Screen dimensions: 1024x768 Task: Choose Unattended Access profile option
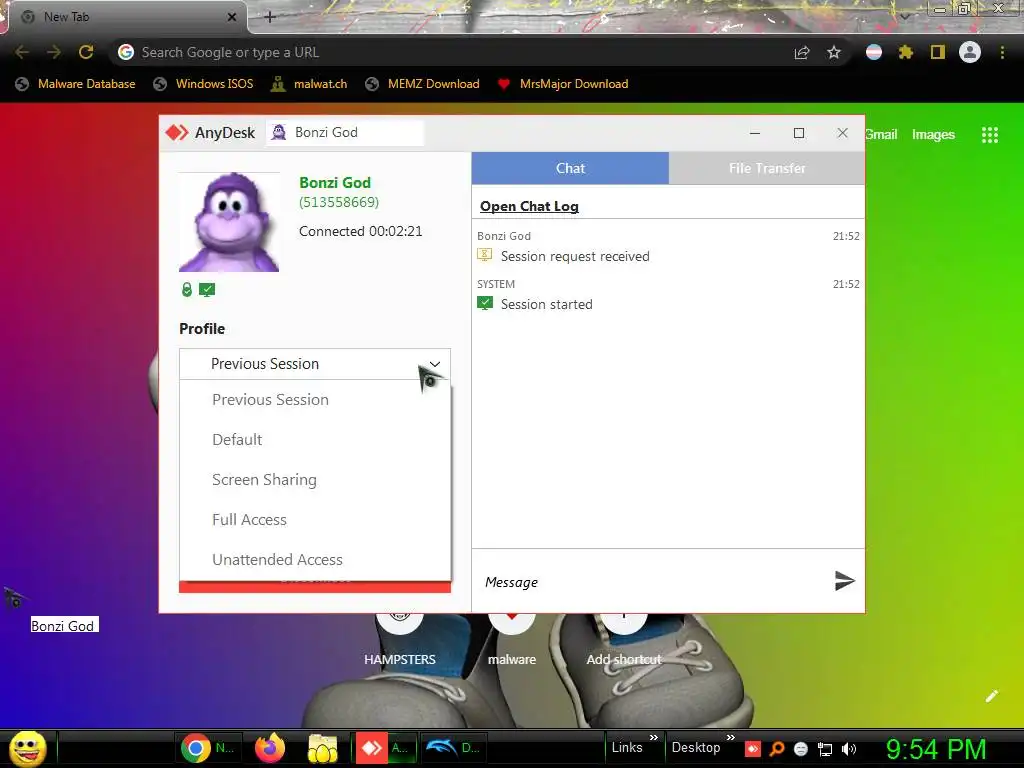(315, 559)
